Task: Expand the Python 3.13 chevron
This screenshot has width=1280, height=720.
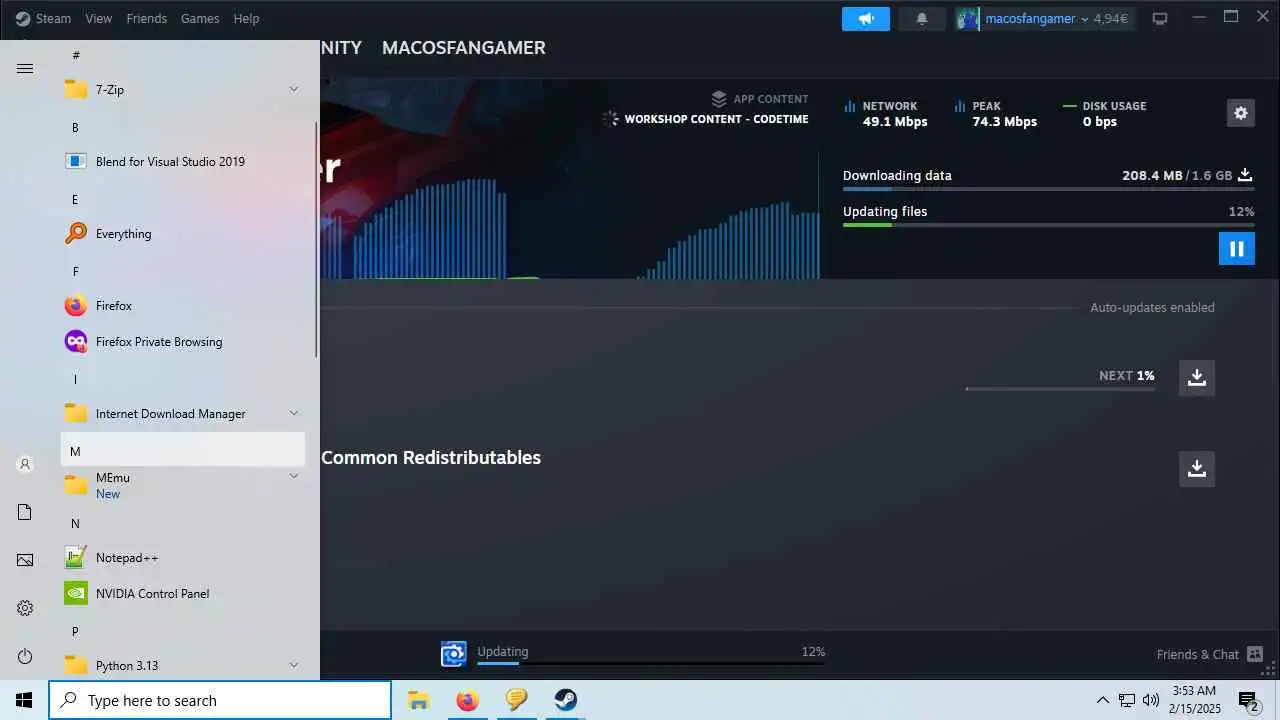Action: coord(294,665)
